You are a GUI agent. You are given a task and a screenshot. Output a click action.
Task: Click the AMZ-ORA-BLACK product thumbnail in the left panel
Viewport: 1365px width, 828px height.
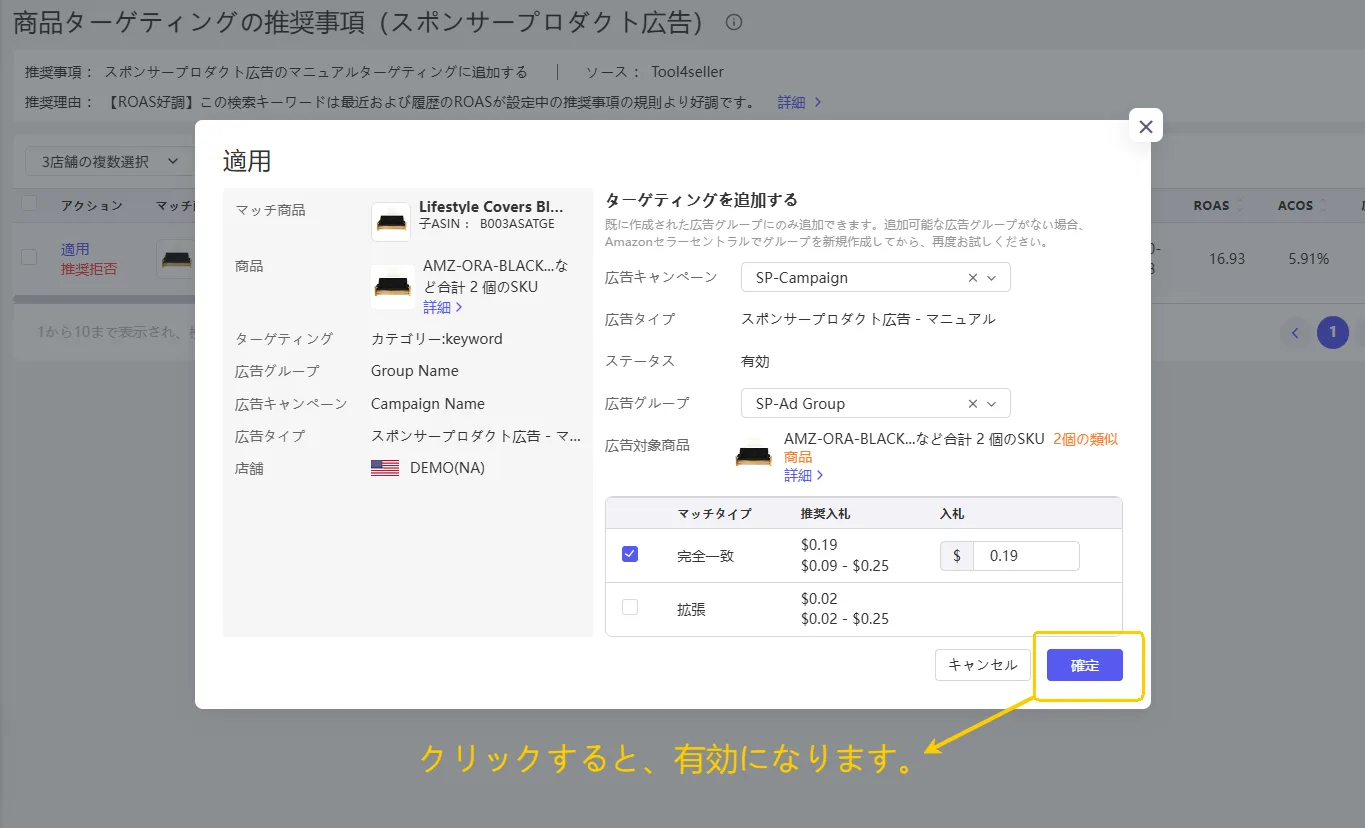(x=393, y=287)
